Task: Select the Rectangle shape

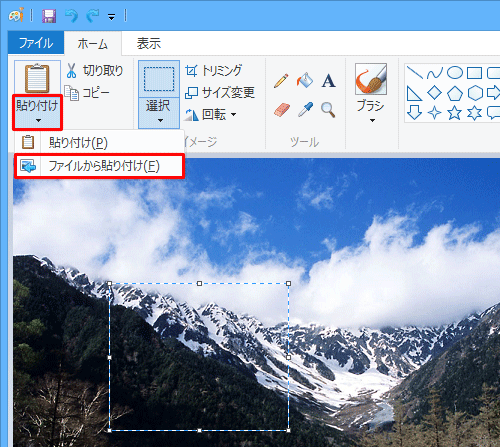Action: coord(474,73)
